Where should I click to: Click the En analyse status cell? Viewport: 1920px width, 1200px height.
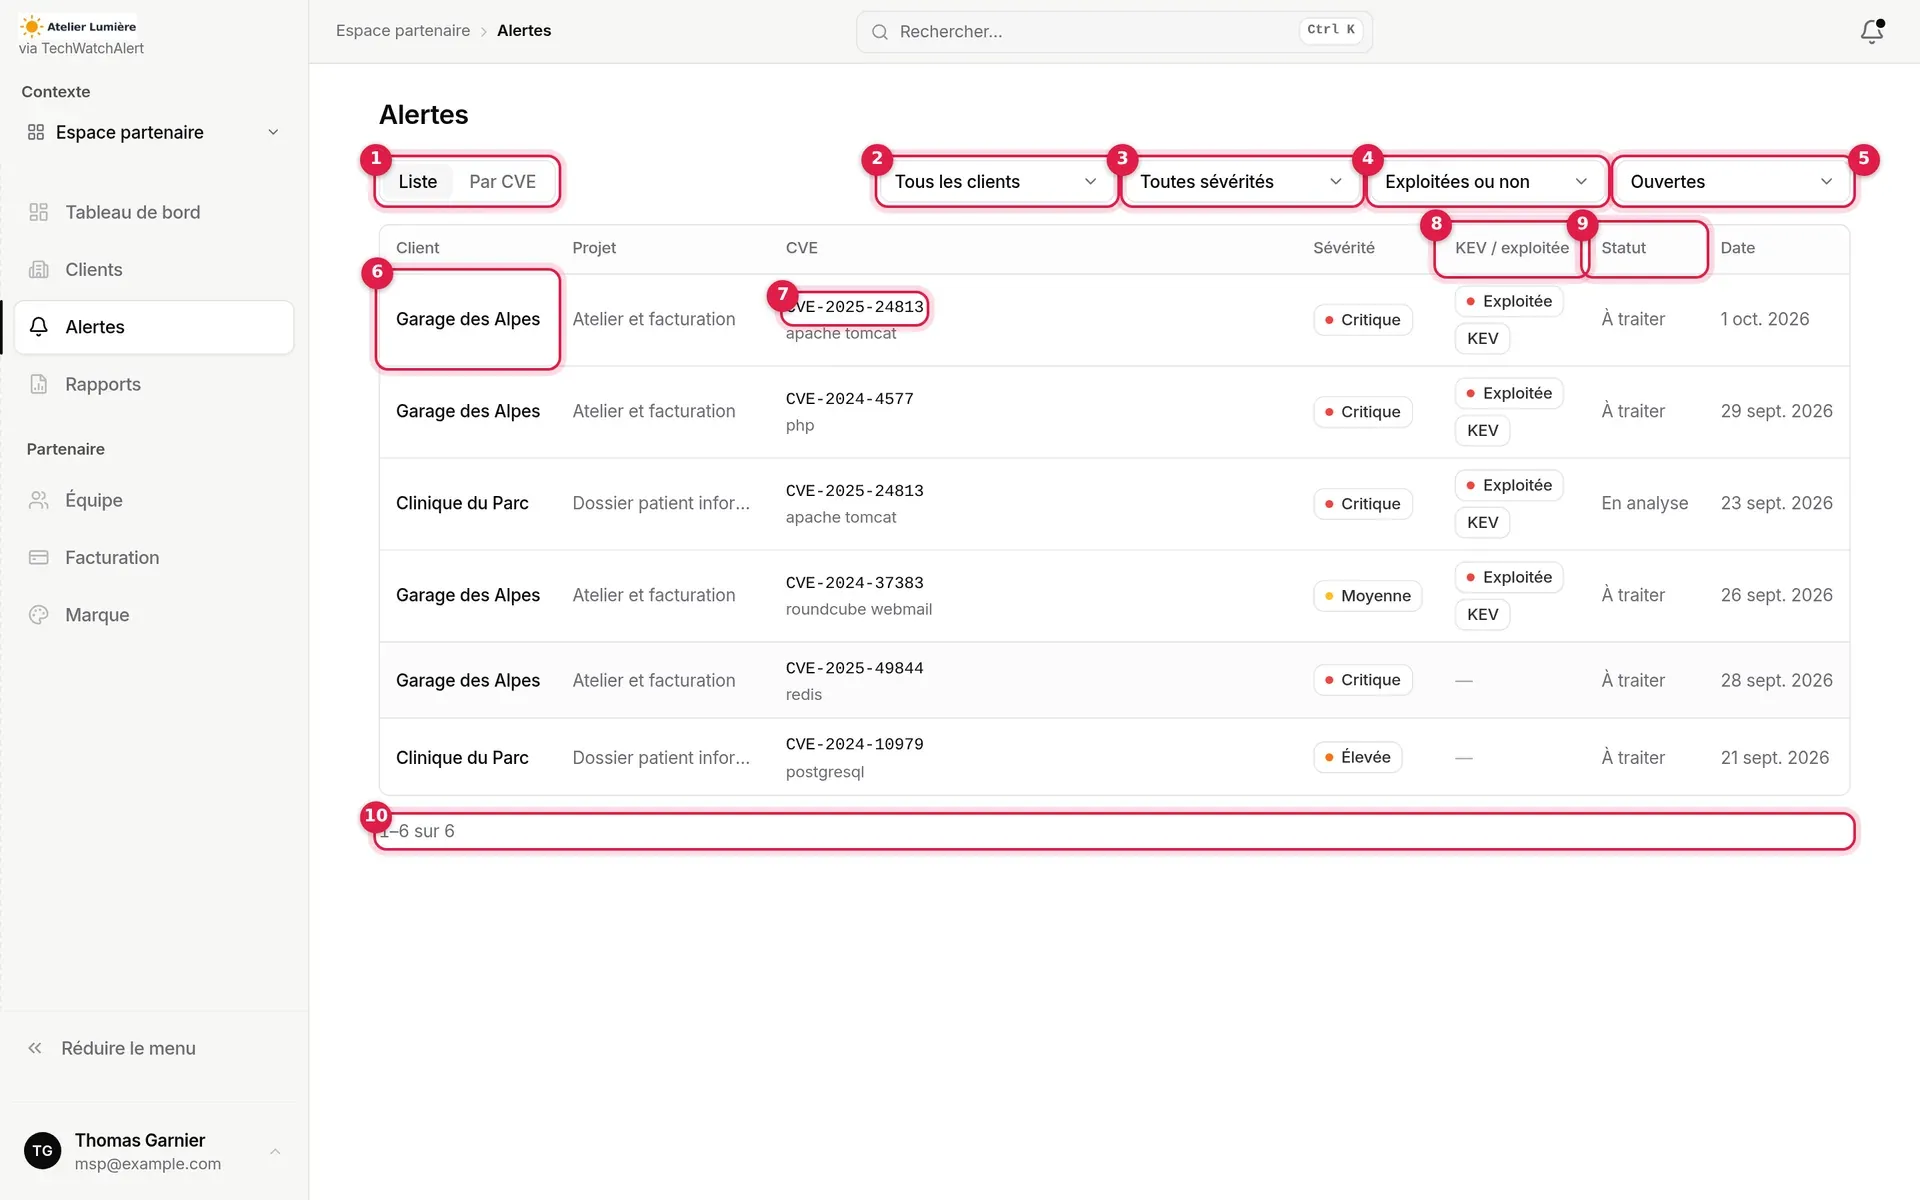[1644, 503]
